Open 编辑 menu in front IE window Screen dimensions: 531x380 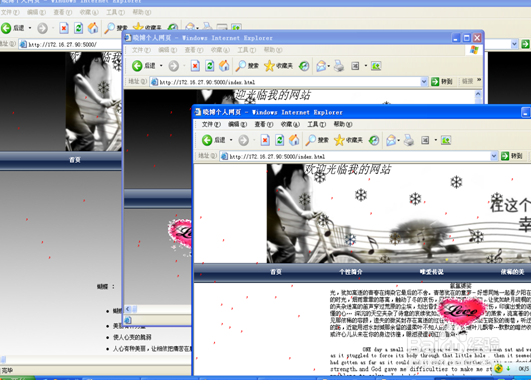tap(237, 124)
